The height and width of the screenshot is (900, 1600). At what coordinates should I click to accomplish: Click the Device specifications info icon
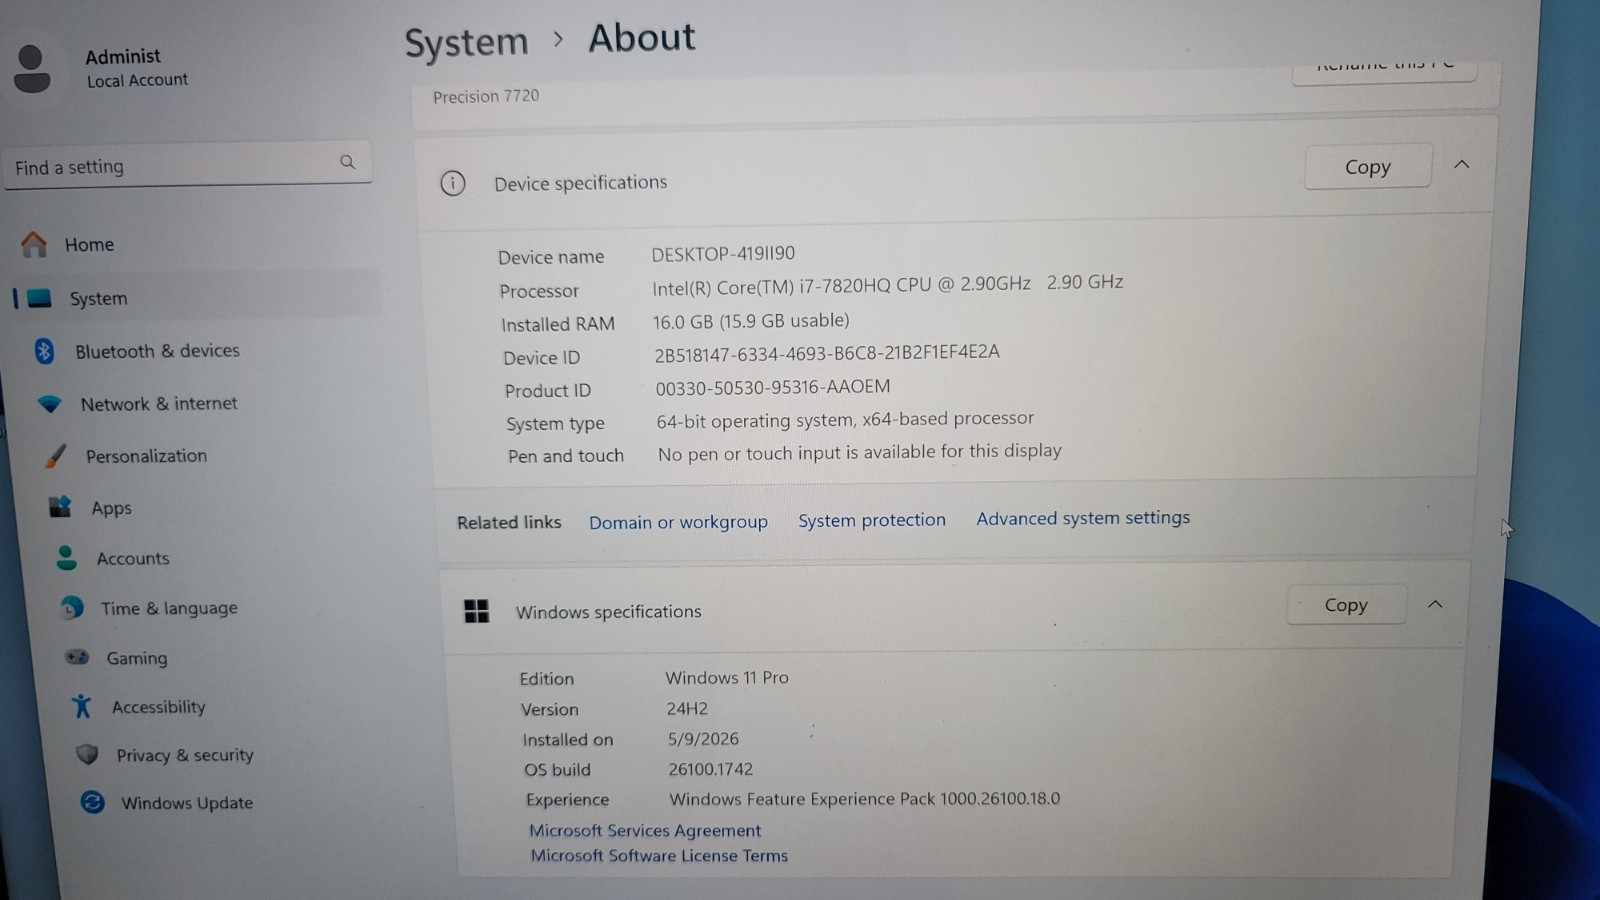pos(453,183)
